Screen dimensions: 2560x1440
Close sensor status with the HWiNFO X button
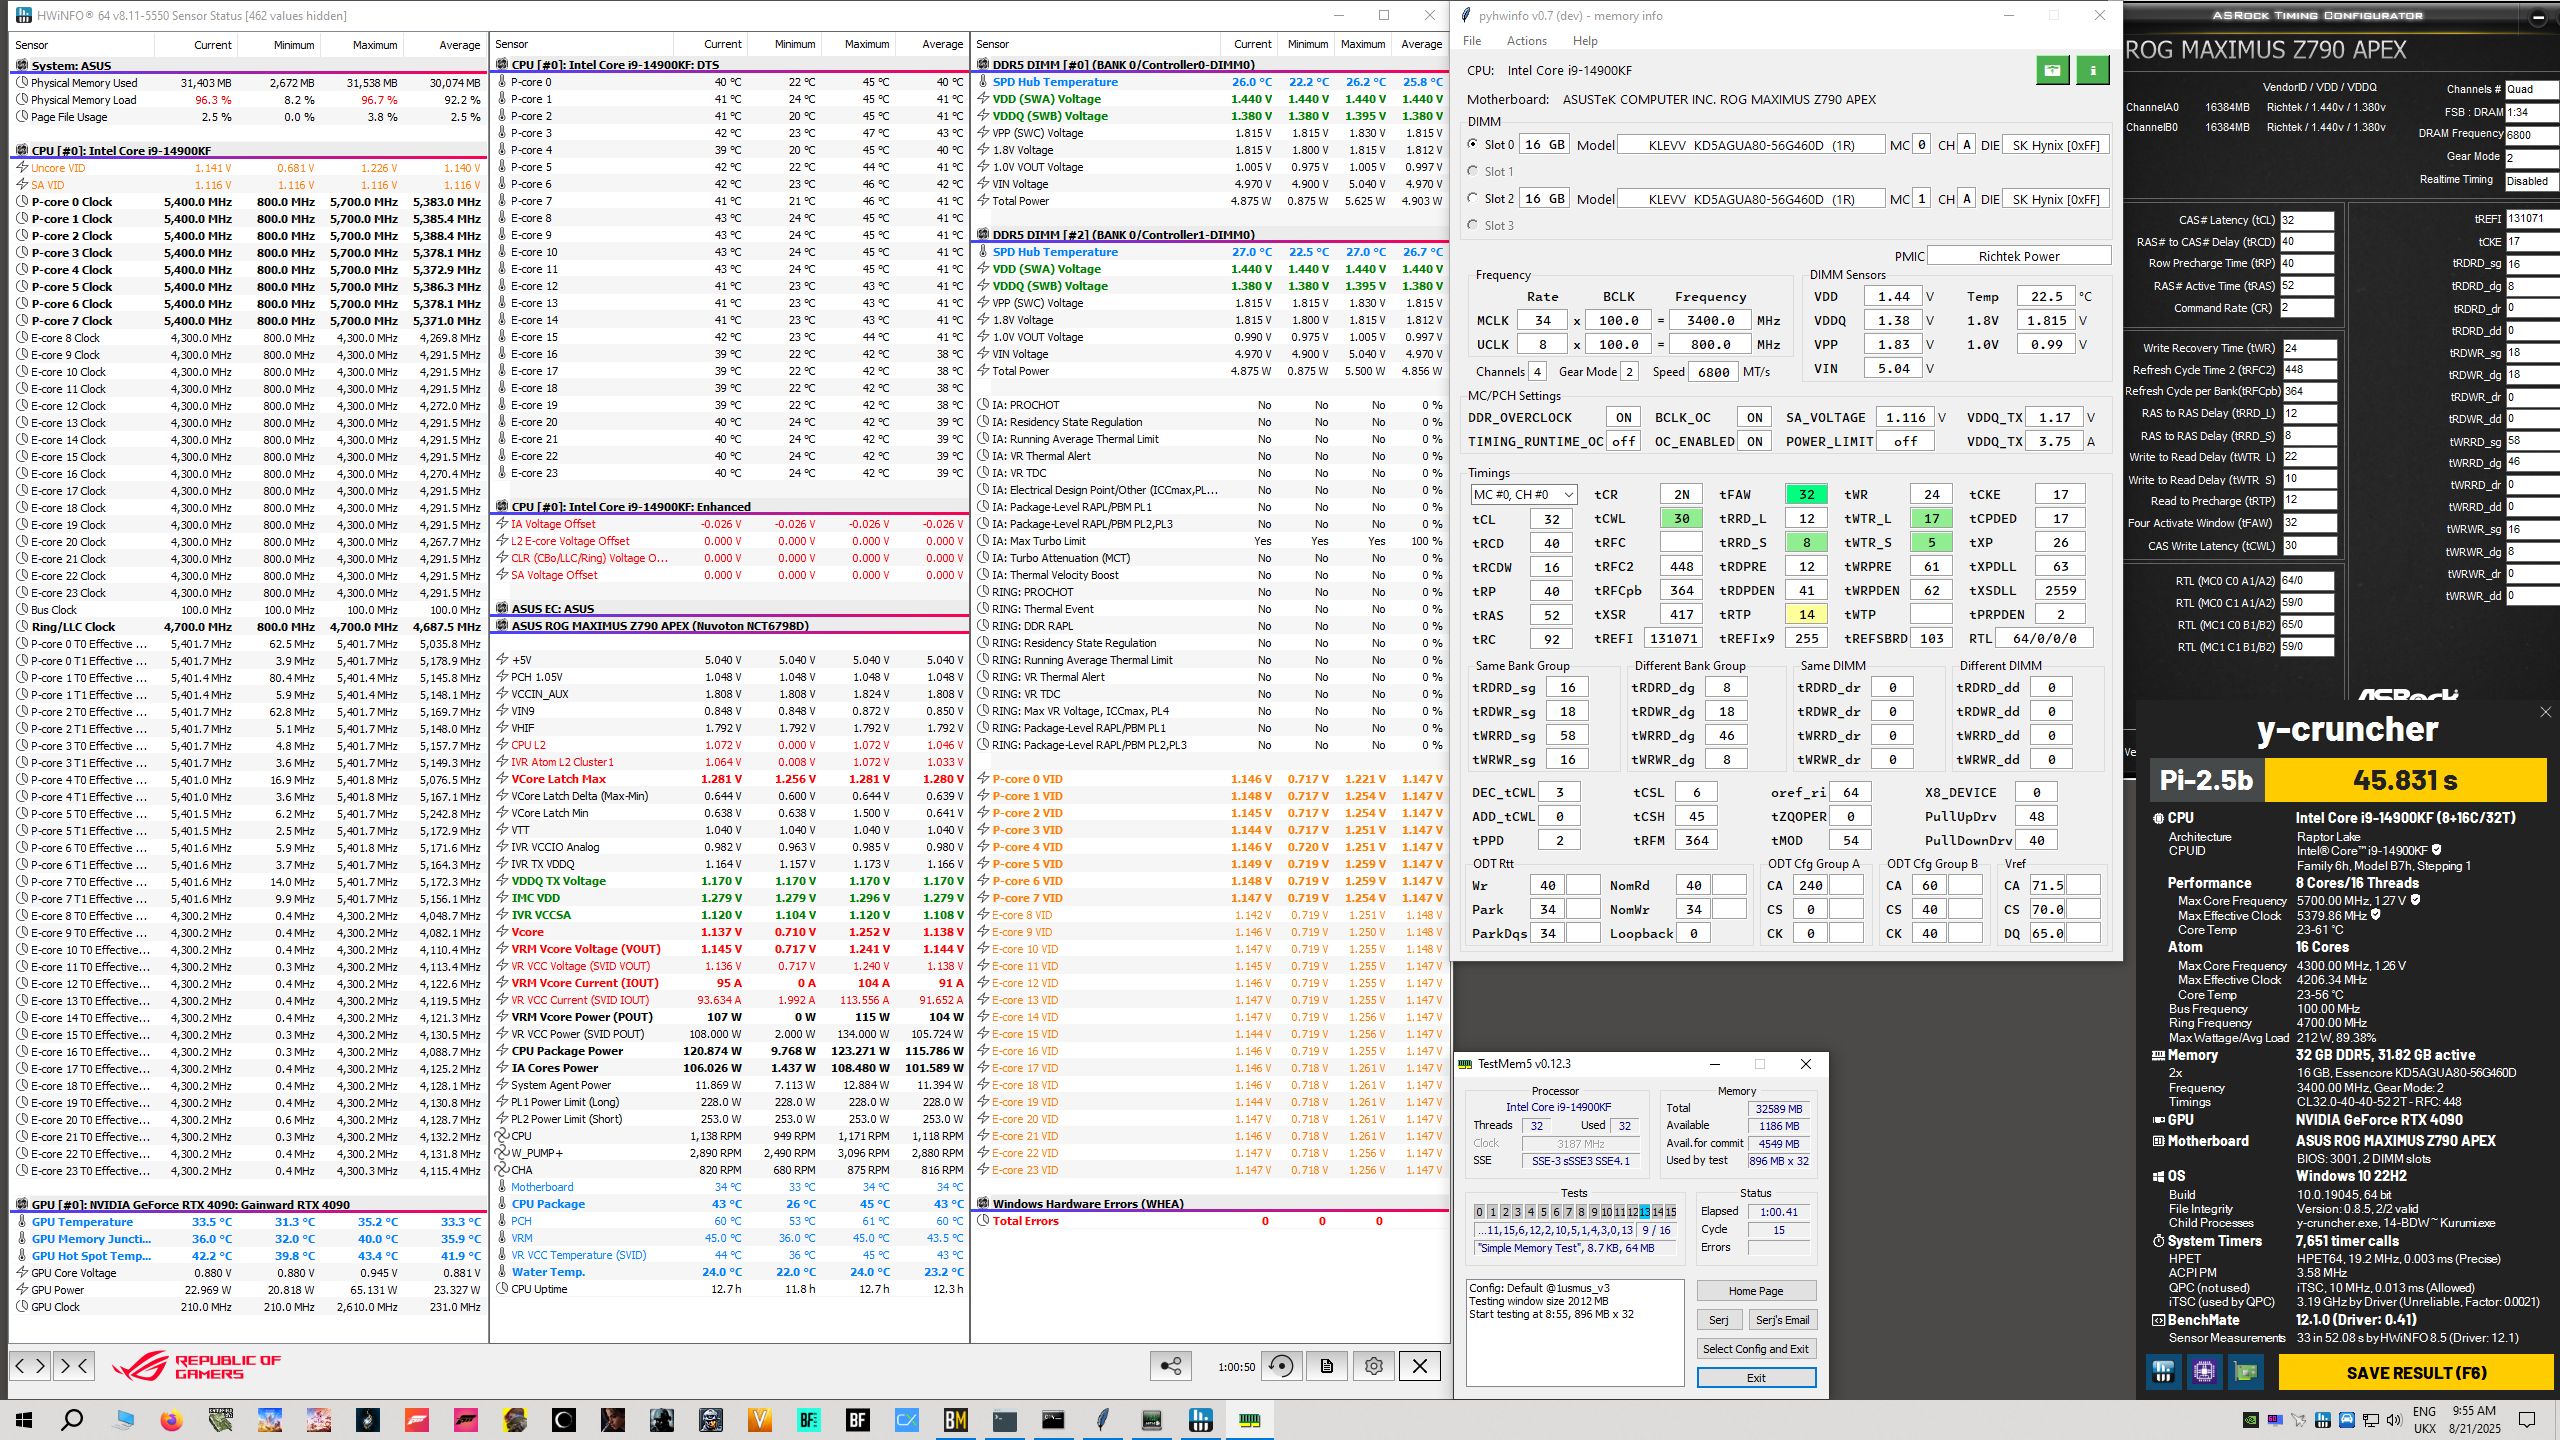tap(1419, 1366)
